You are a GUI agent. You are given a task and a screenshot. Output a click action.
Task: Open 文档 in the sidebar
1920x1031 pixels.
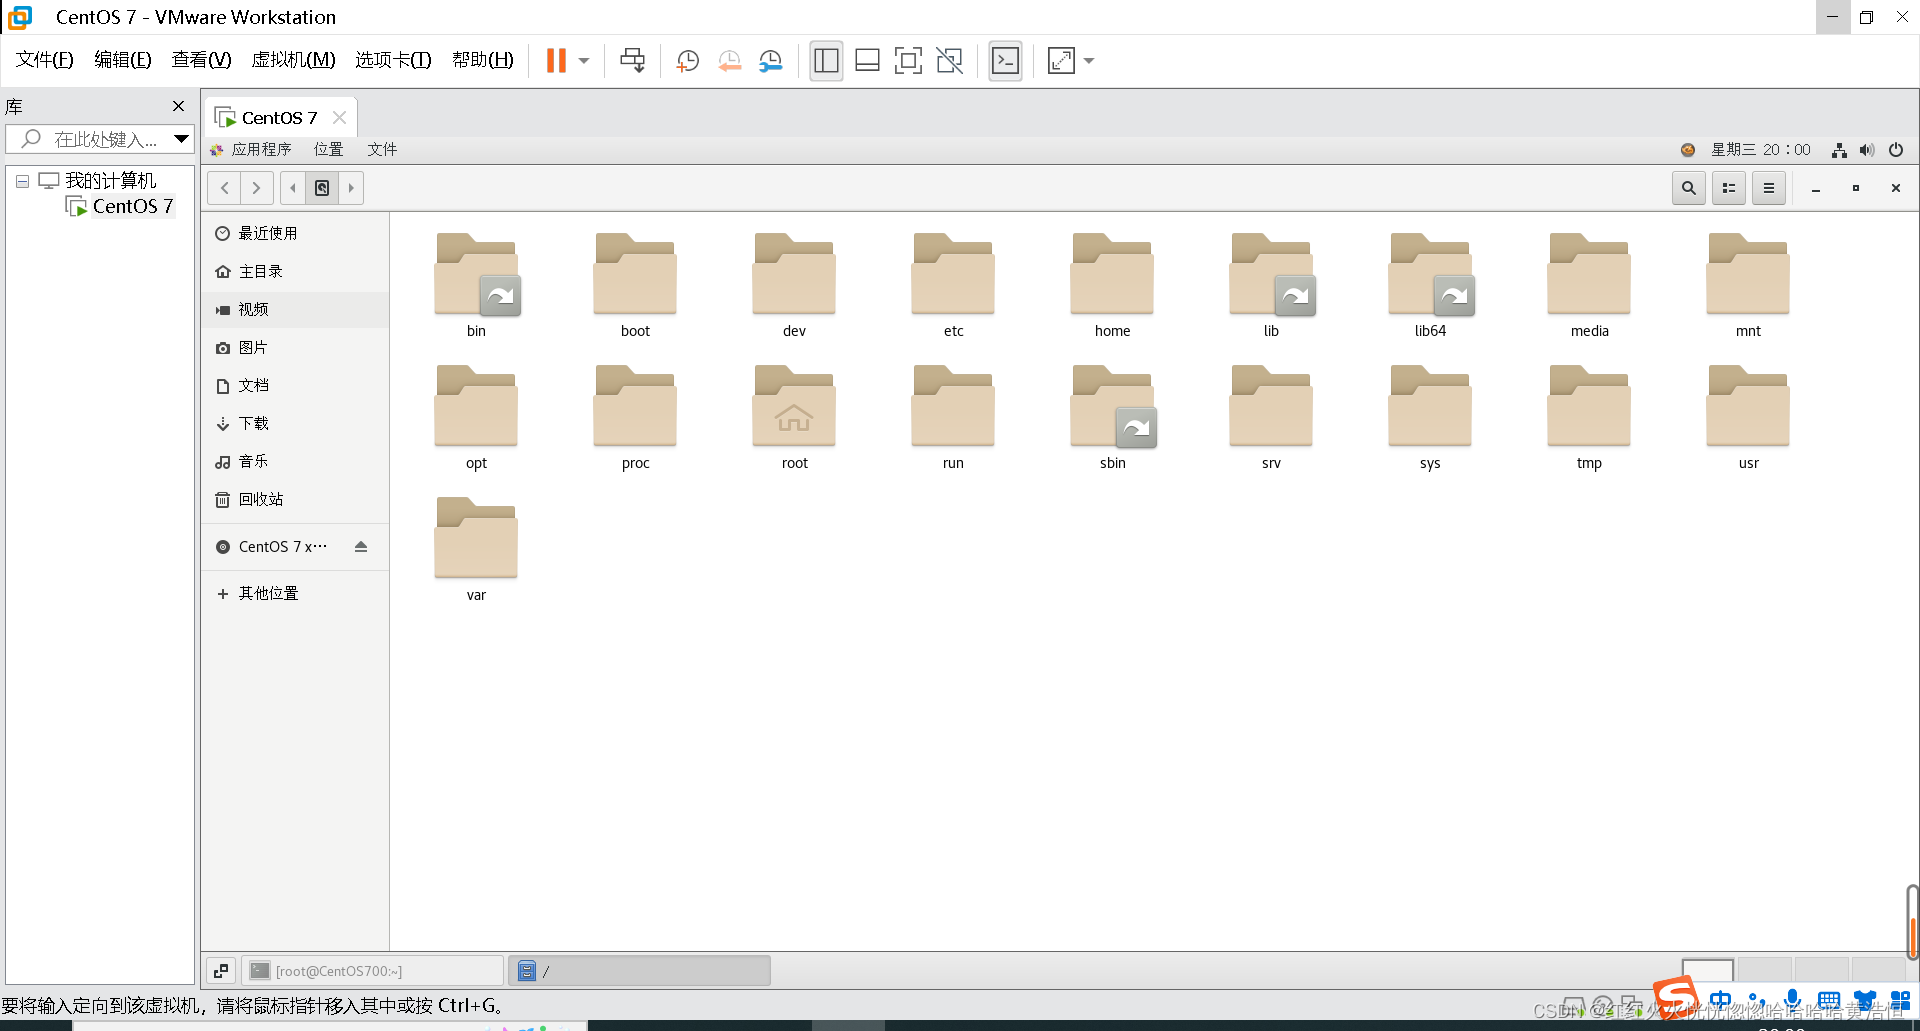click(x=295, y=385)
